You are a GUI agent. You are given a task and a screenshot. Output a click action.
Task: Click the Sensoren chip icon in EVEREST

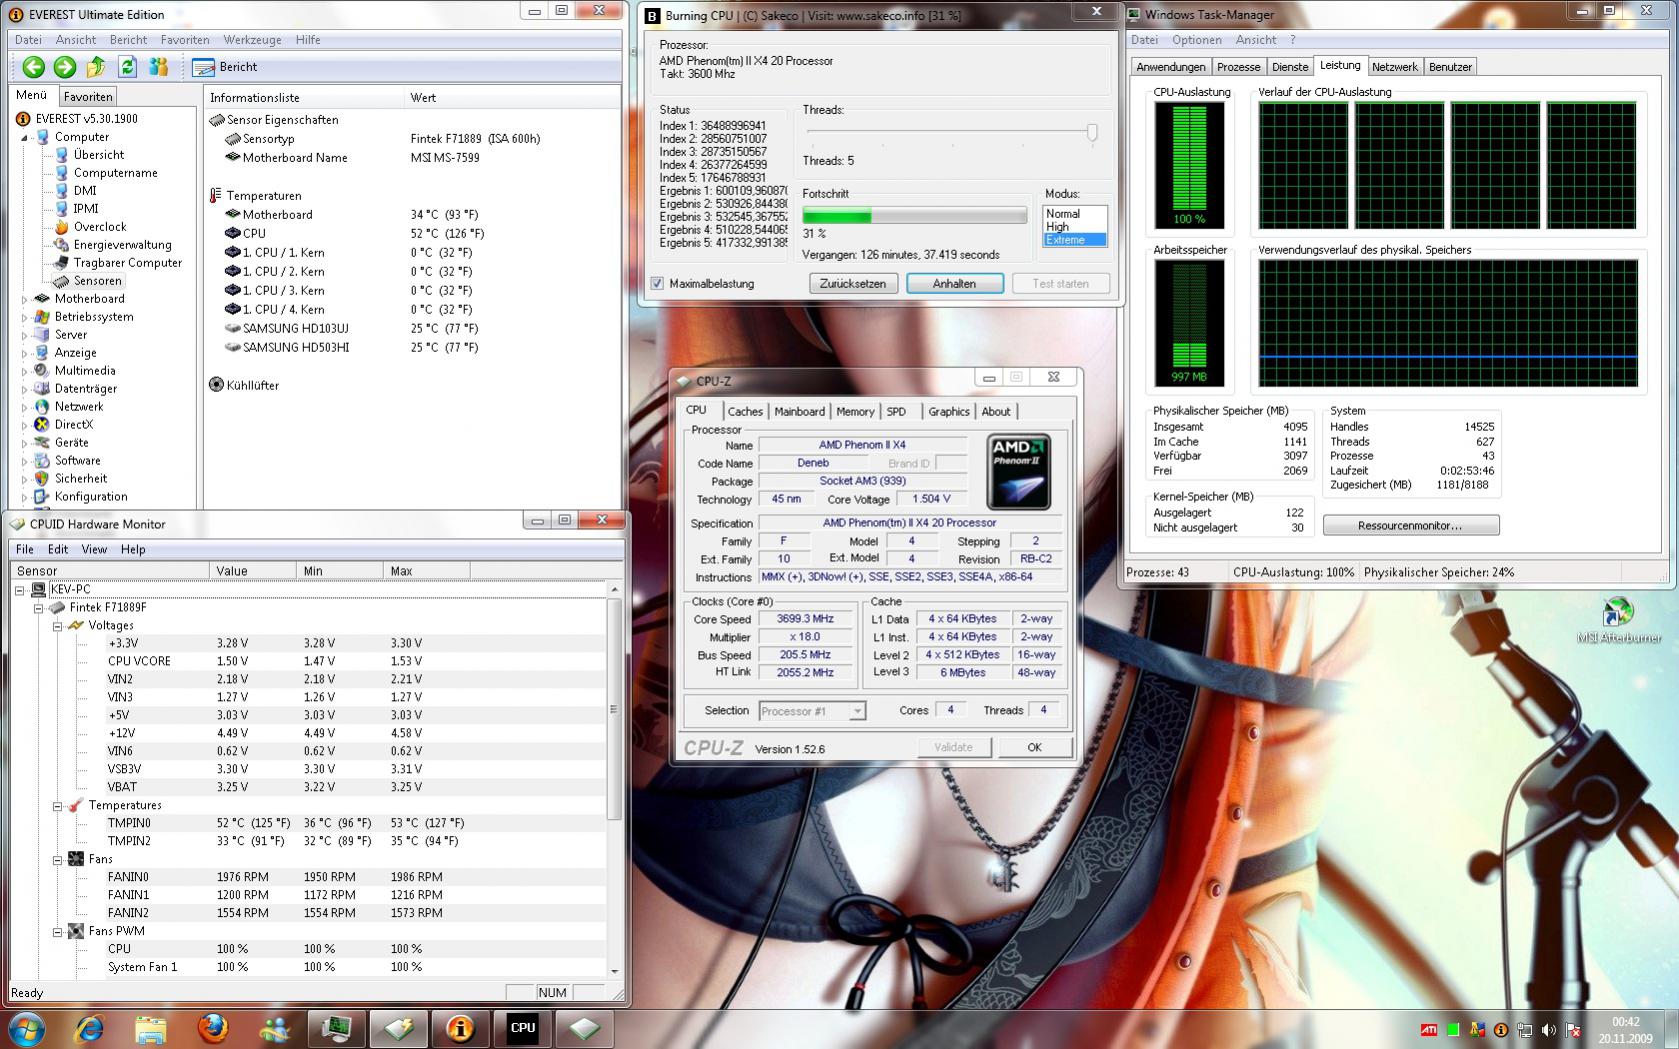point(62,281)
